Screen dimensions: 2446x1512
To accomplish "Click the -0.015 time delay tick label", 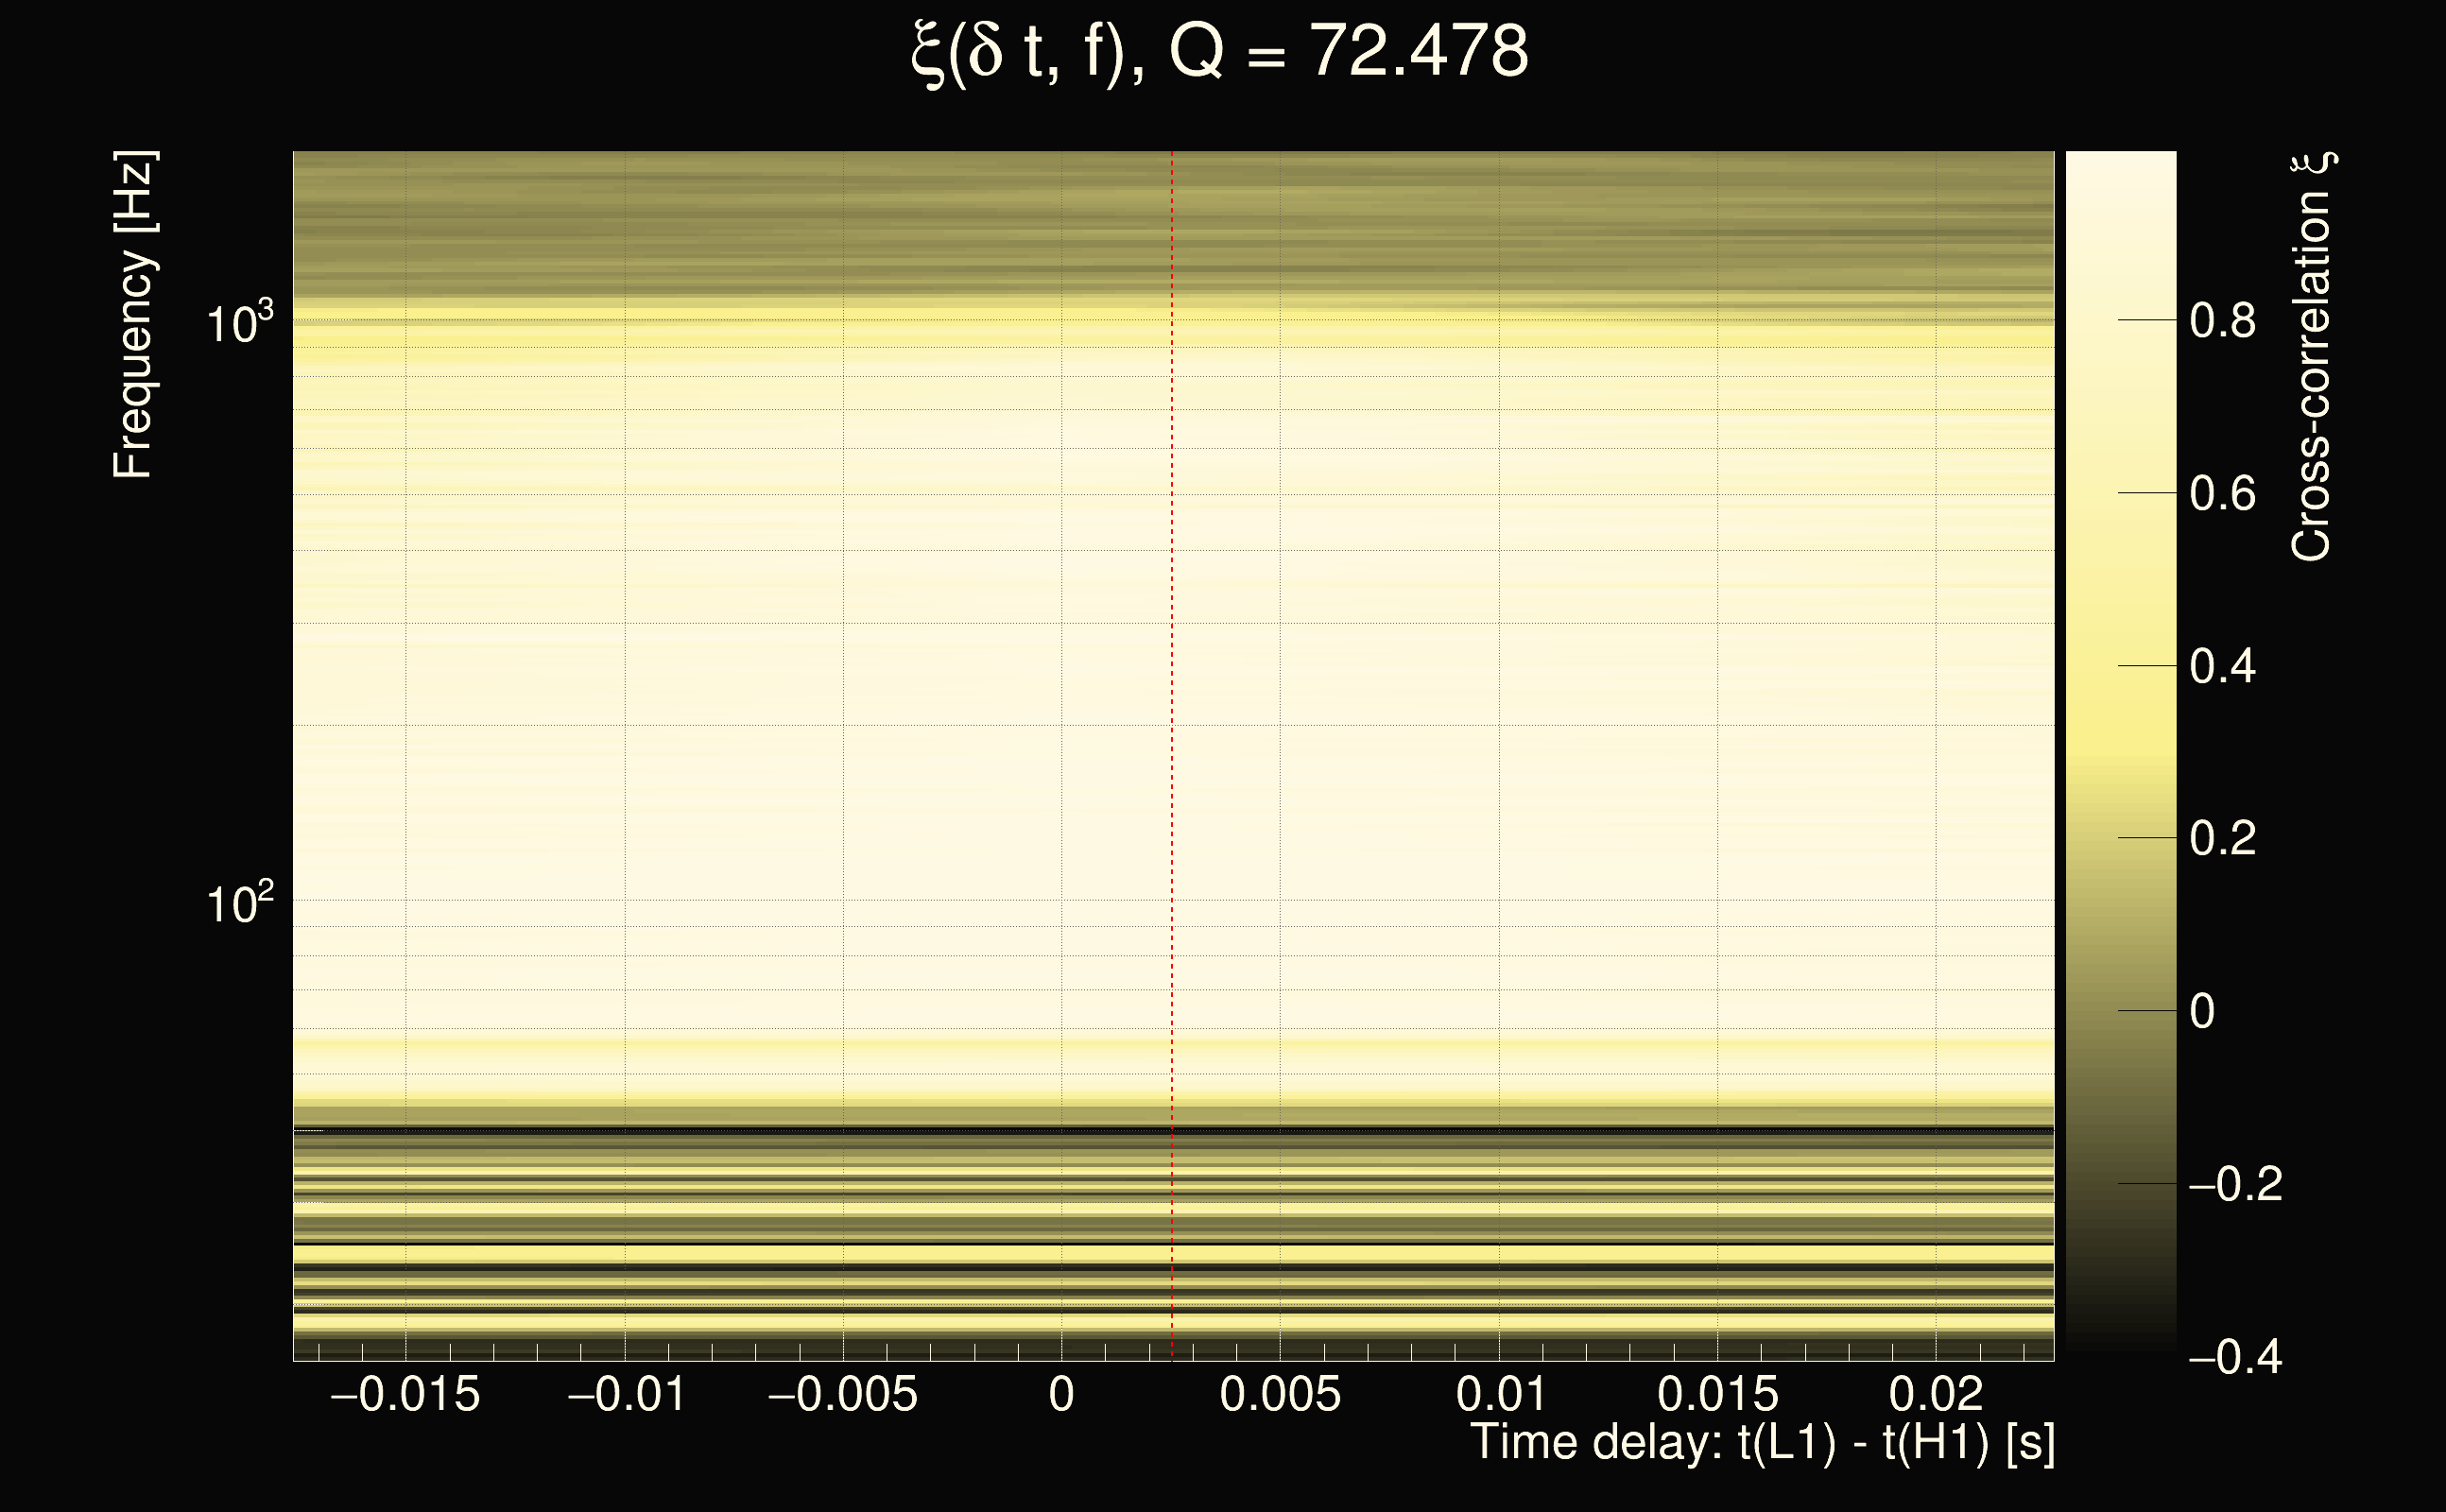I will (x=405, y=1394).
